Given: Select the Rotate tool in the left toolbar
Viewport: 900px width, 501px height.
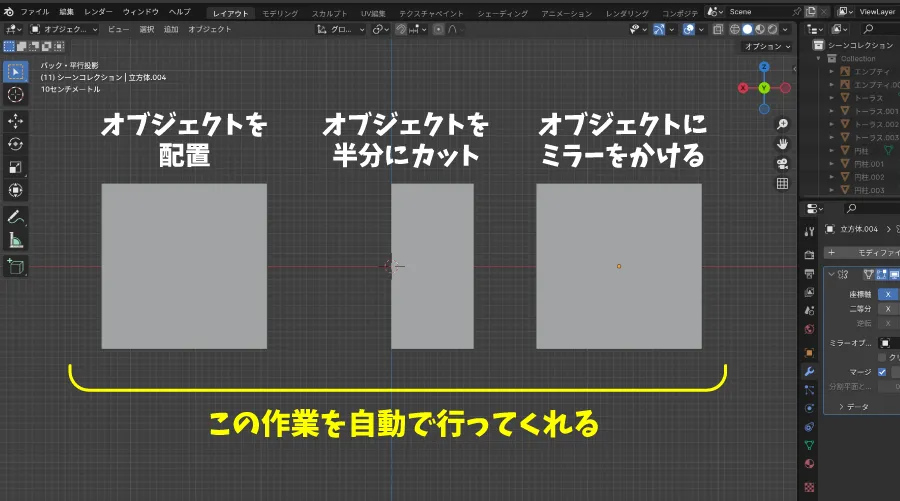Looking at the screenshot, I should tap(16, 144).
